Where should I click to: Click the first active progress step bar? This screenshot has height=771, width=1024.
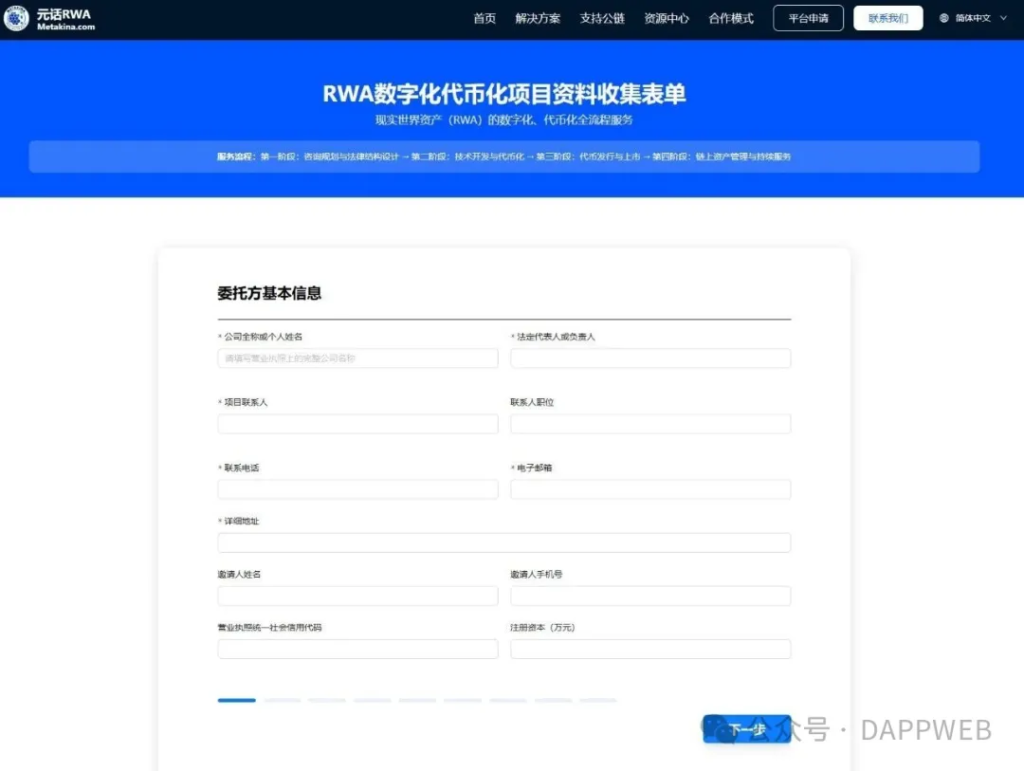[x=236, y=700]
